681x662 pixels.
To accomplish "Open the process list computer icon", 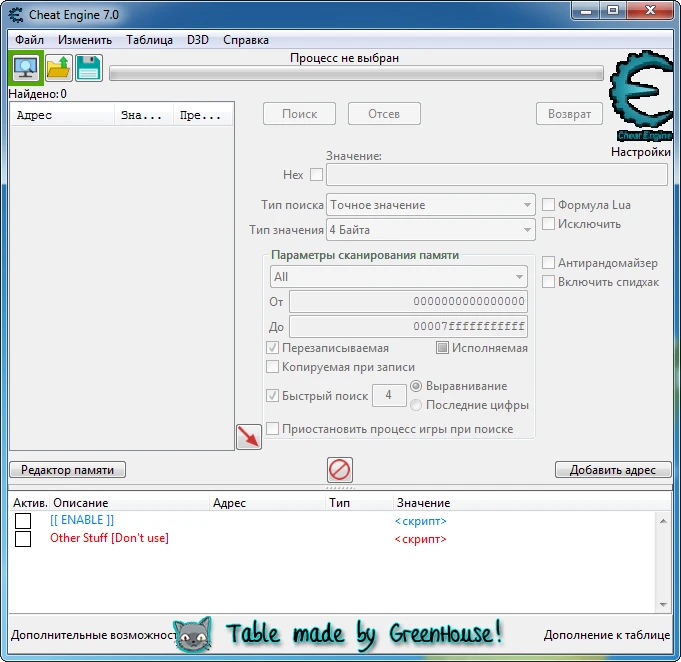I will click(x=25, y=68).
